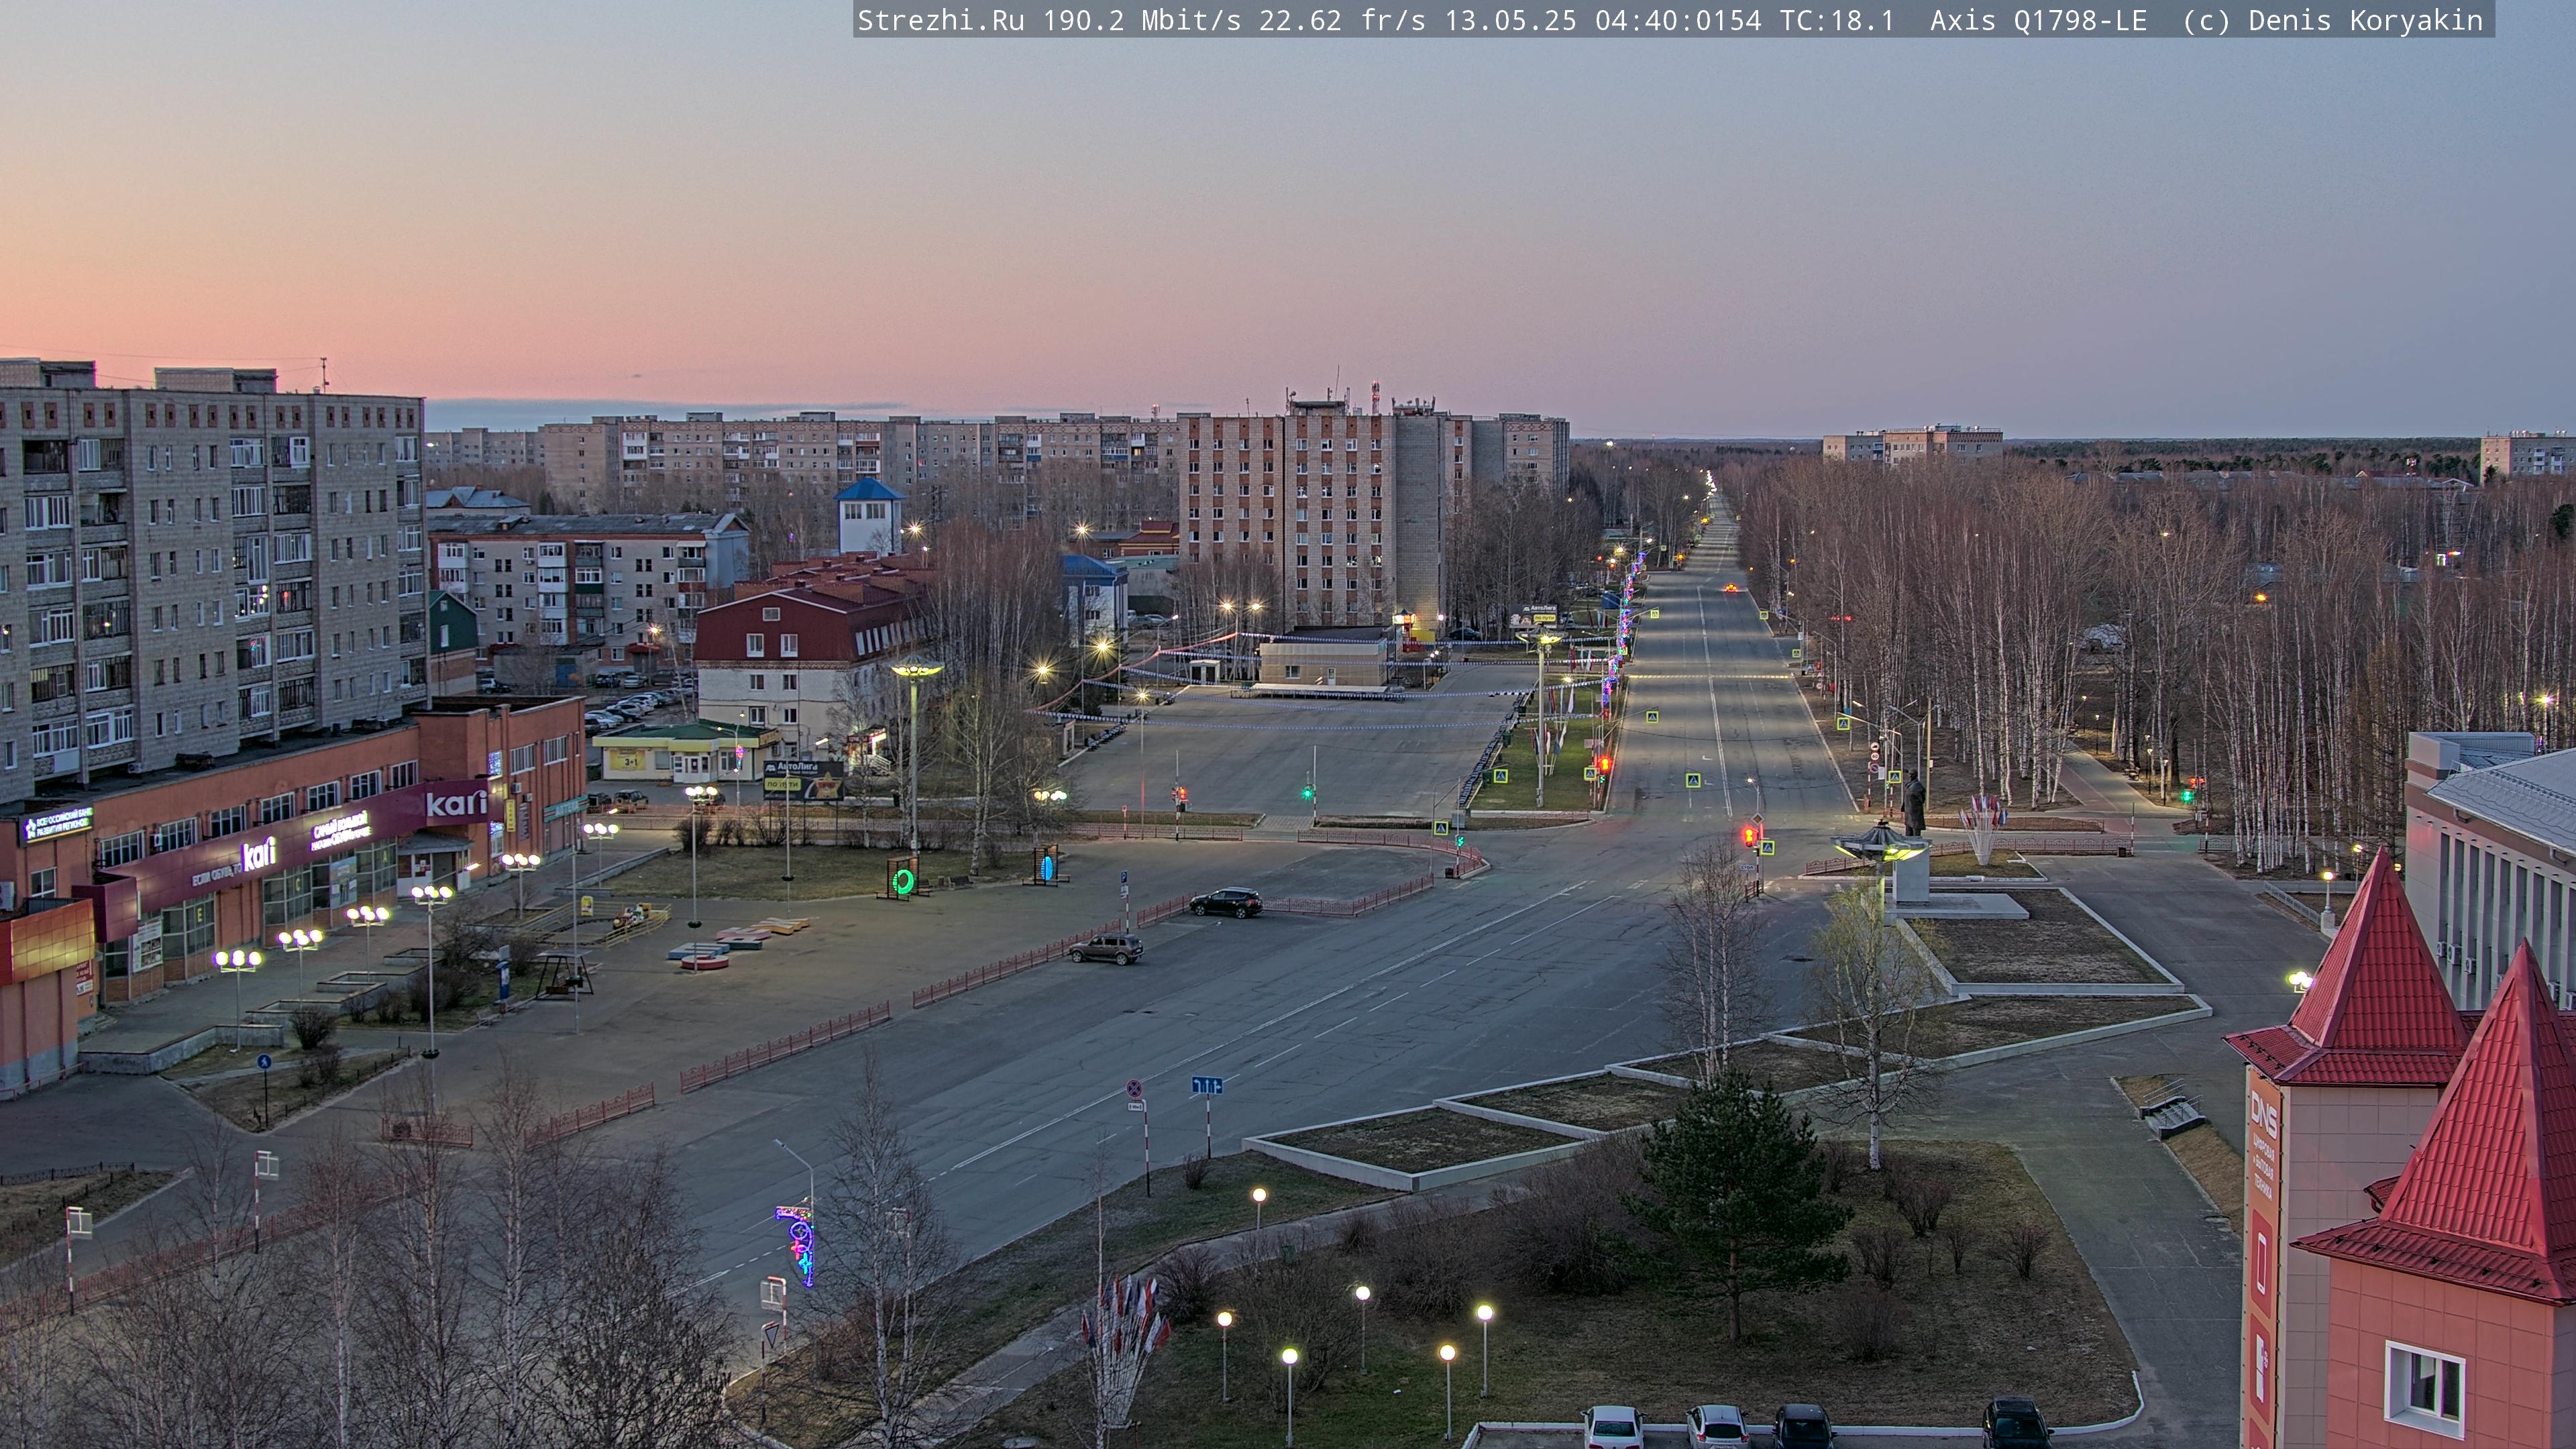The image size is (2576, 1449).
Task: Click the "13.05.25" date stamp
Action: tap(1510, 21)
